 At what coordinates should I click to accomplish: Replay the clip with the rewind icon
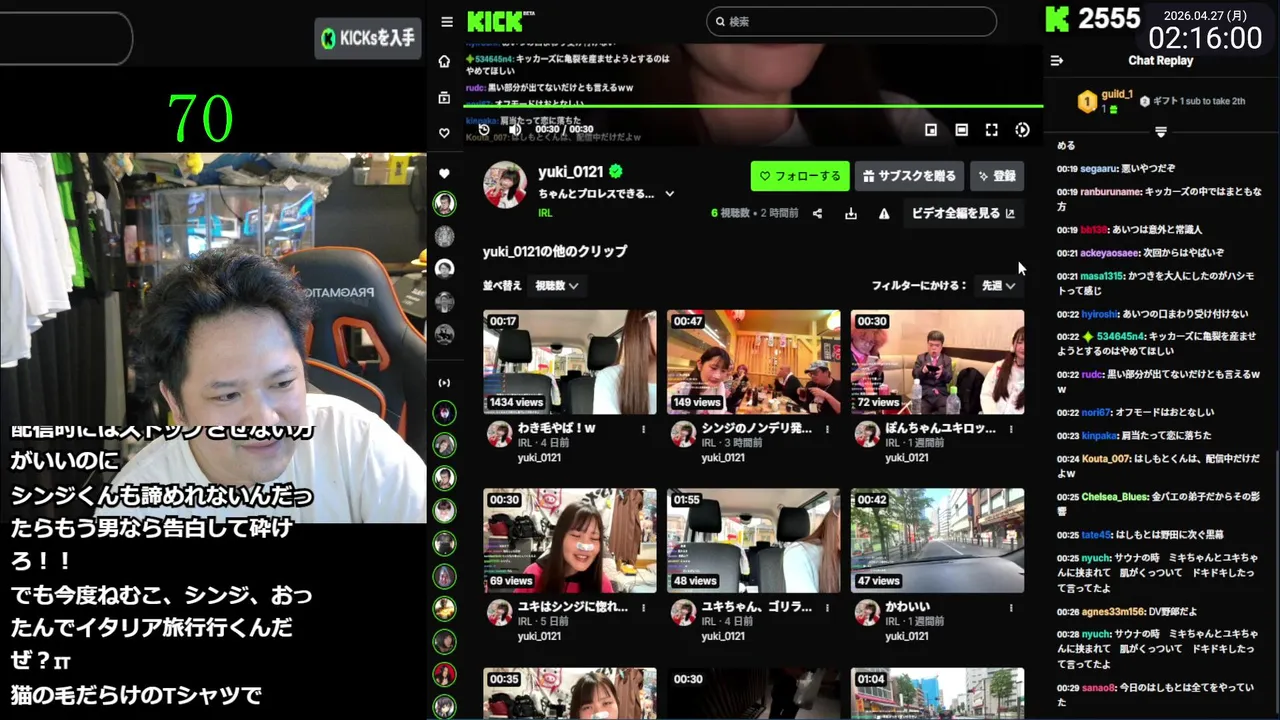tap(484, 129)
